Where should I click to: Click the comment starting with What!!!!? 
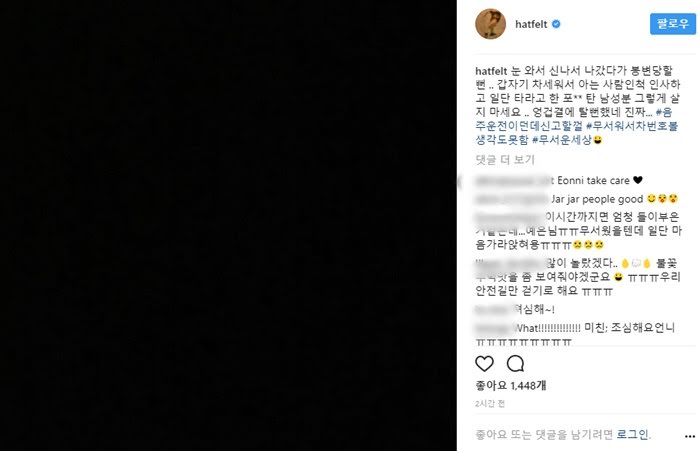[575, 334]
